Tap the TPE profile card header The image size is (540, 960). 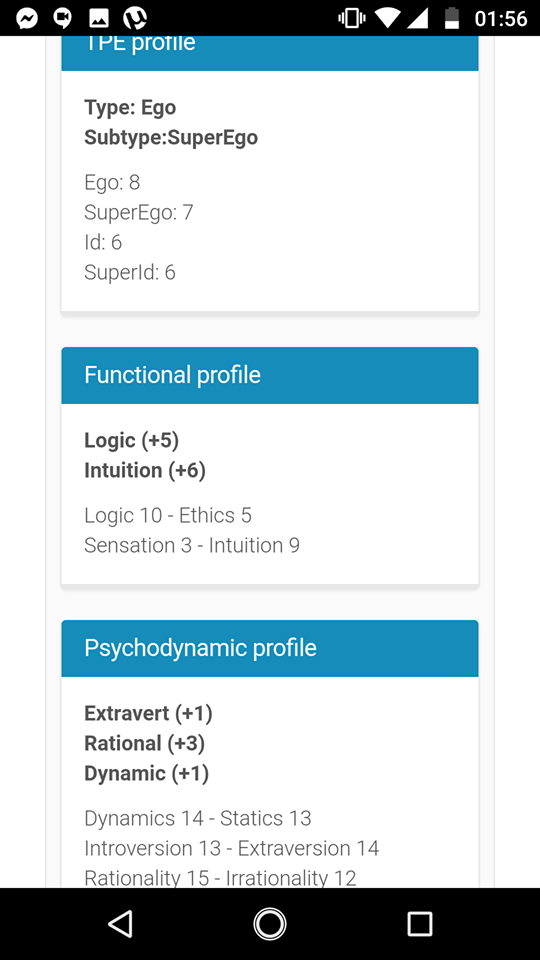270,53
